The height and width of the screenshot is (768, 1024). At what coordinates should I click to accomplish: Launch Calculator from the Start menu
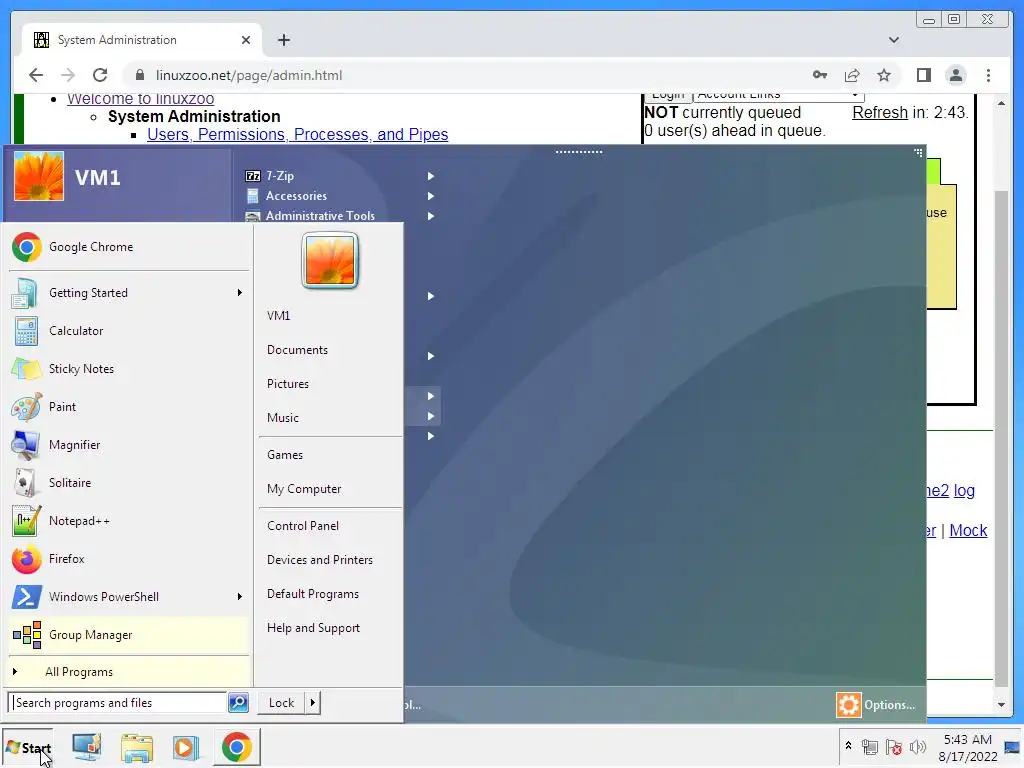click(129, 330)
